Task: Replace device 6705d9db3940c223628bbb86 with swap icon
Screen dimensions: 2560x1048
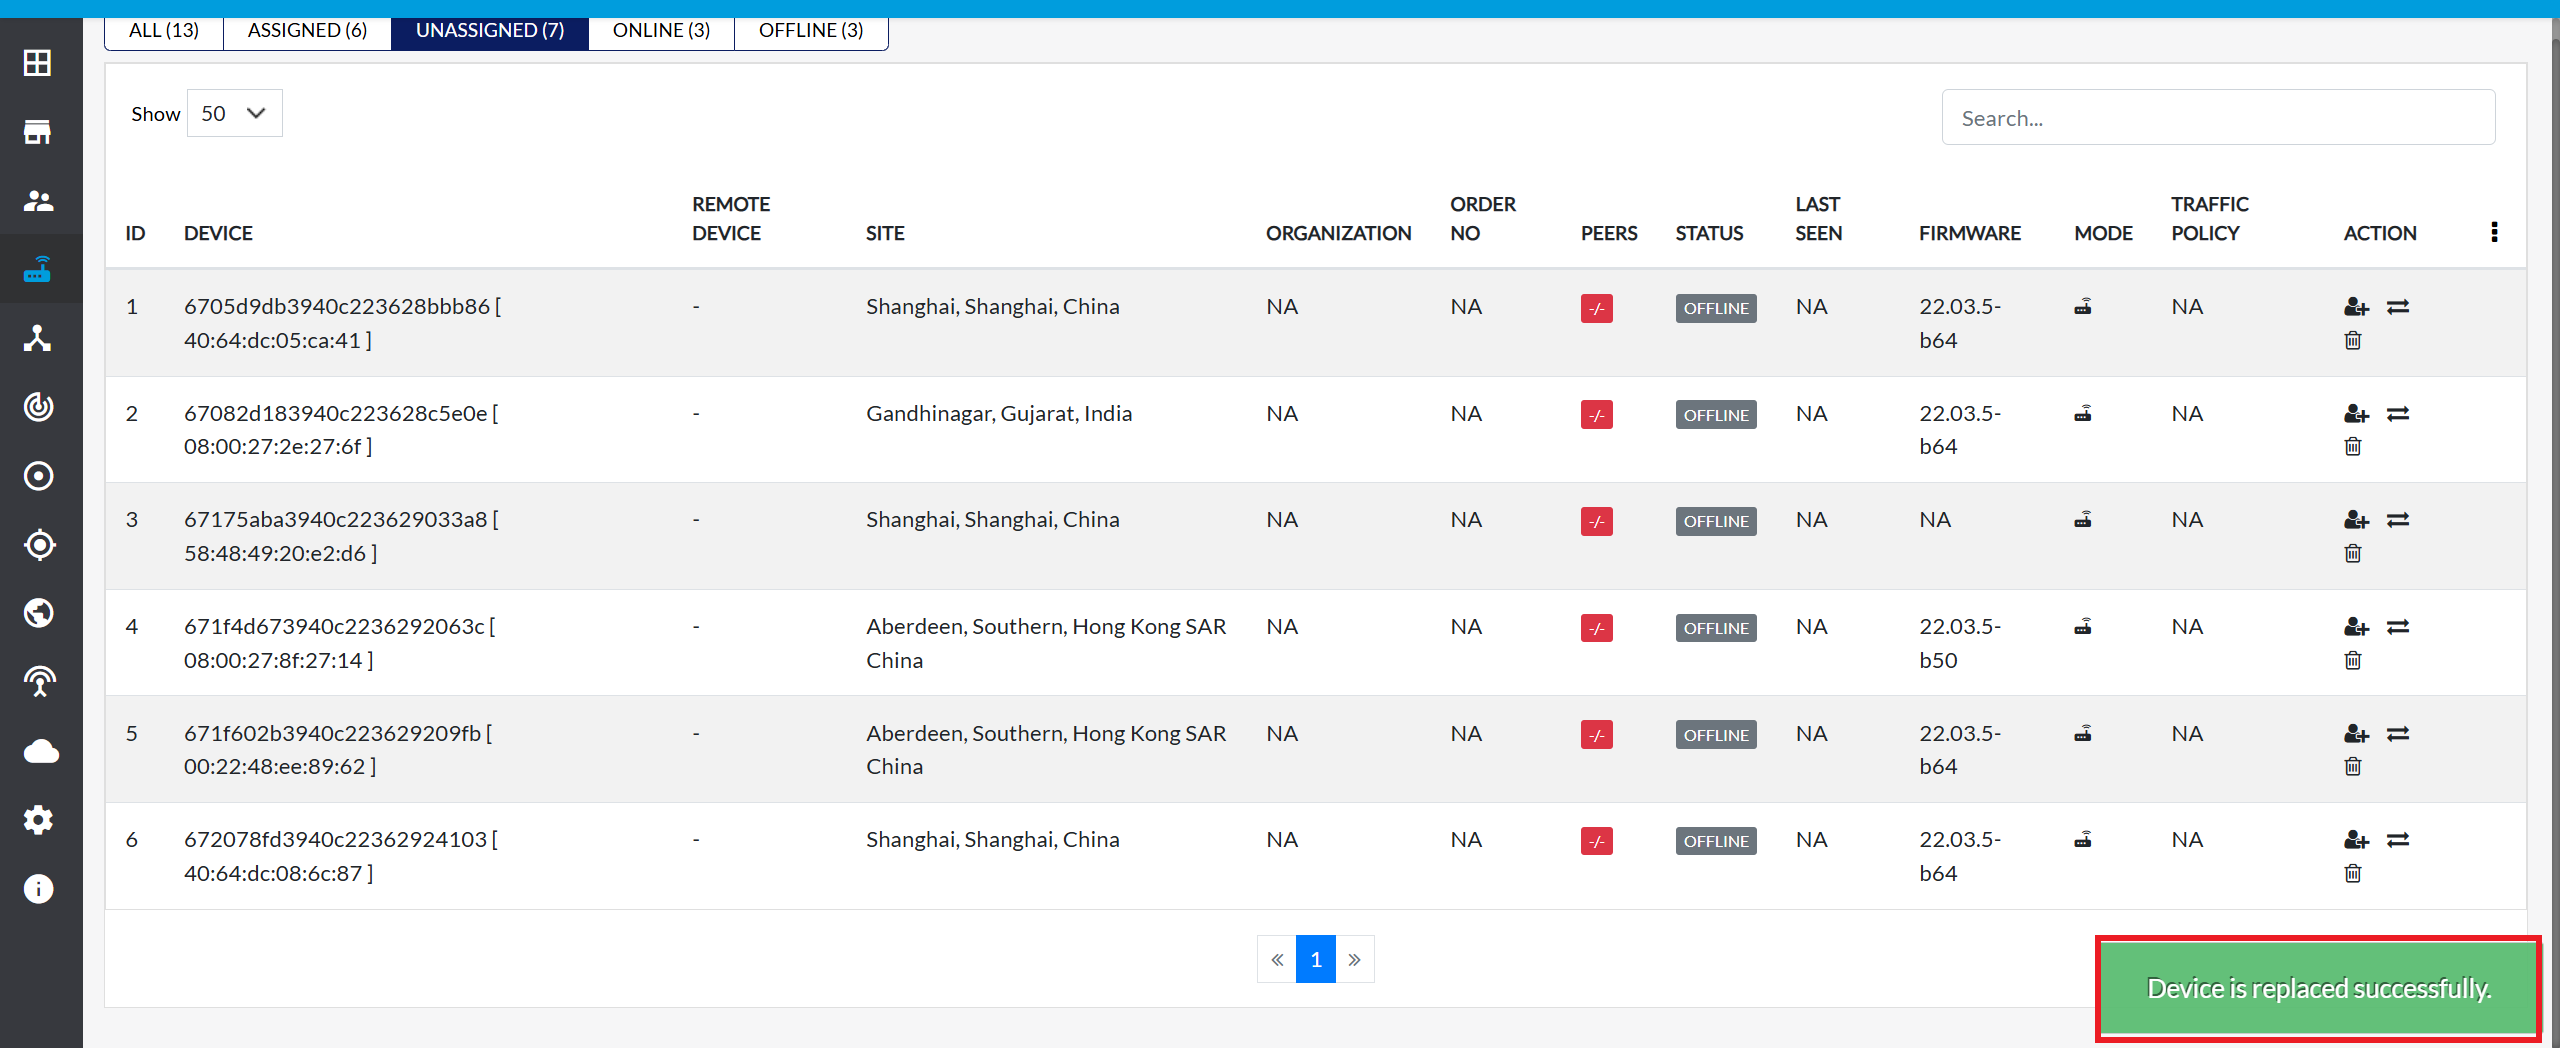Action: tap(2398, 307)
